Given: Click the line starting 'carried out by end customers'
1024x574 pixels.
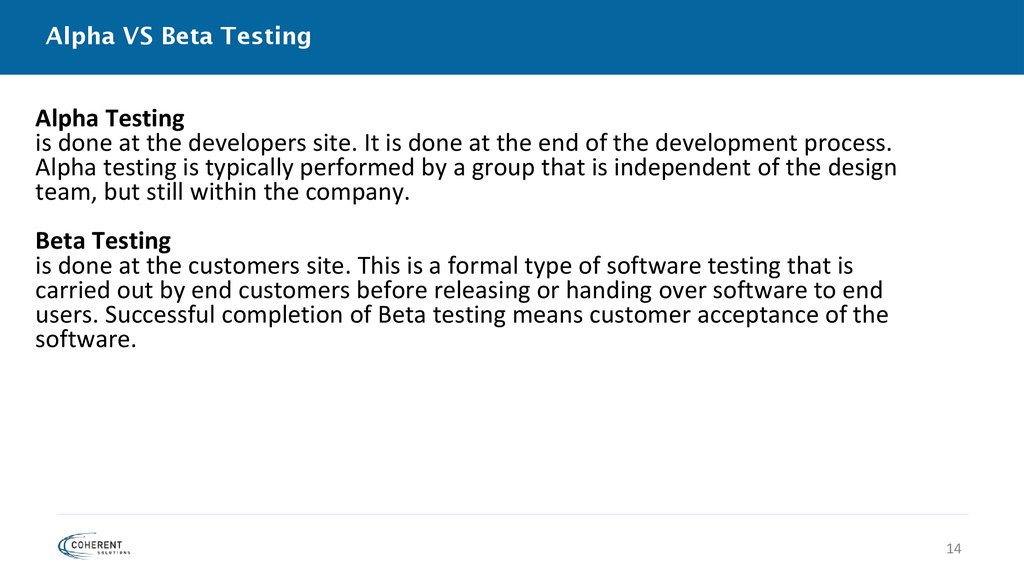Looking at the screenshot, I should pyautogui.click(x=460, y=290).
